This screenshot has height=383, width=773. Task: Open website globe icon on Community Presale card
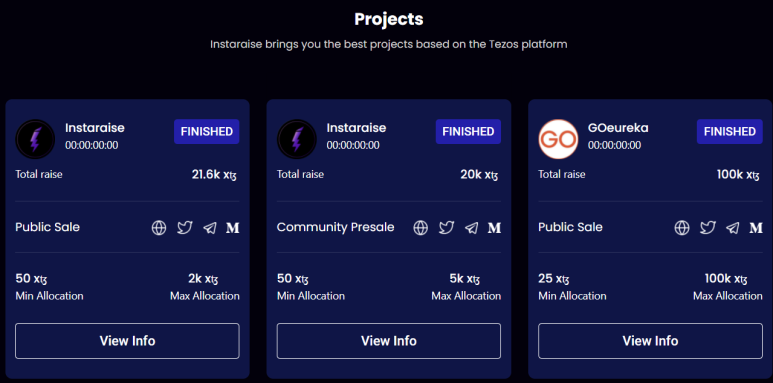[421, 228]
